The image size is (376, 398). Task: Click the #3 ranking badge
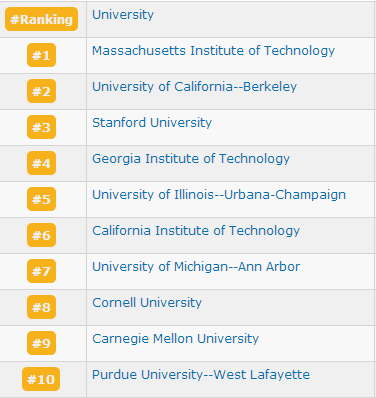click(41, 127)
